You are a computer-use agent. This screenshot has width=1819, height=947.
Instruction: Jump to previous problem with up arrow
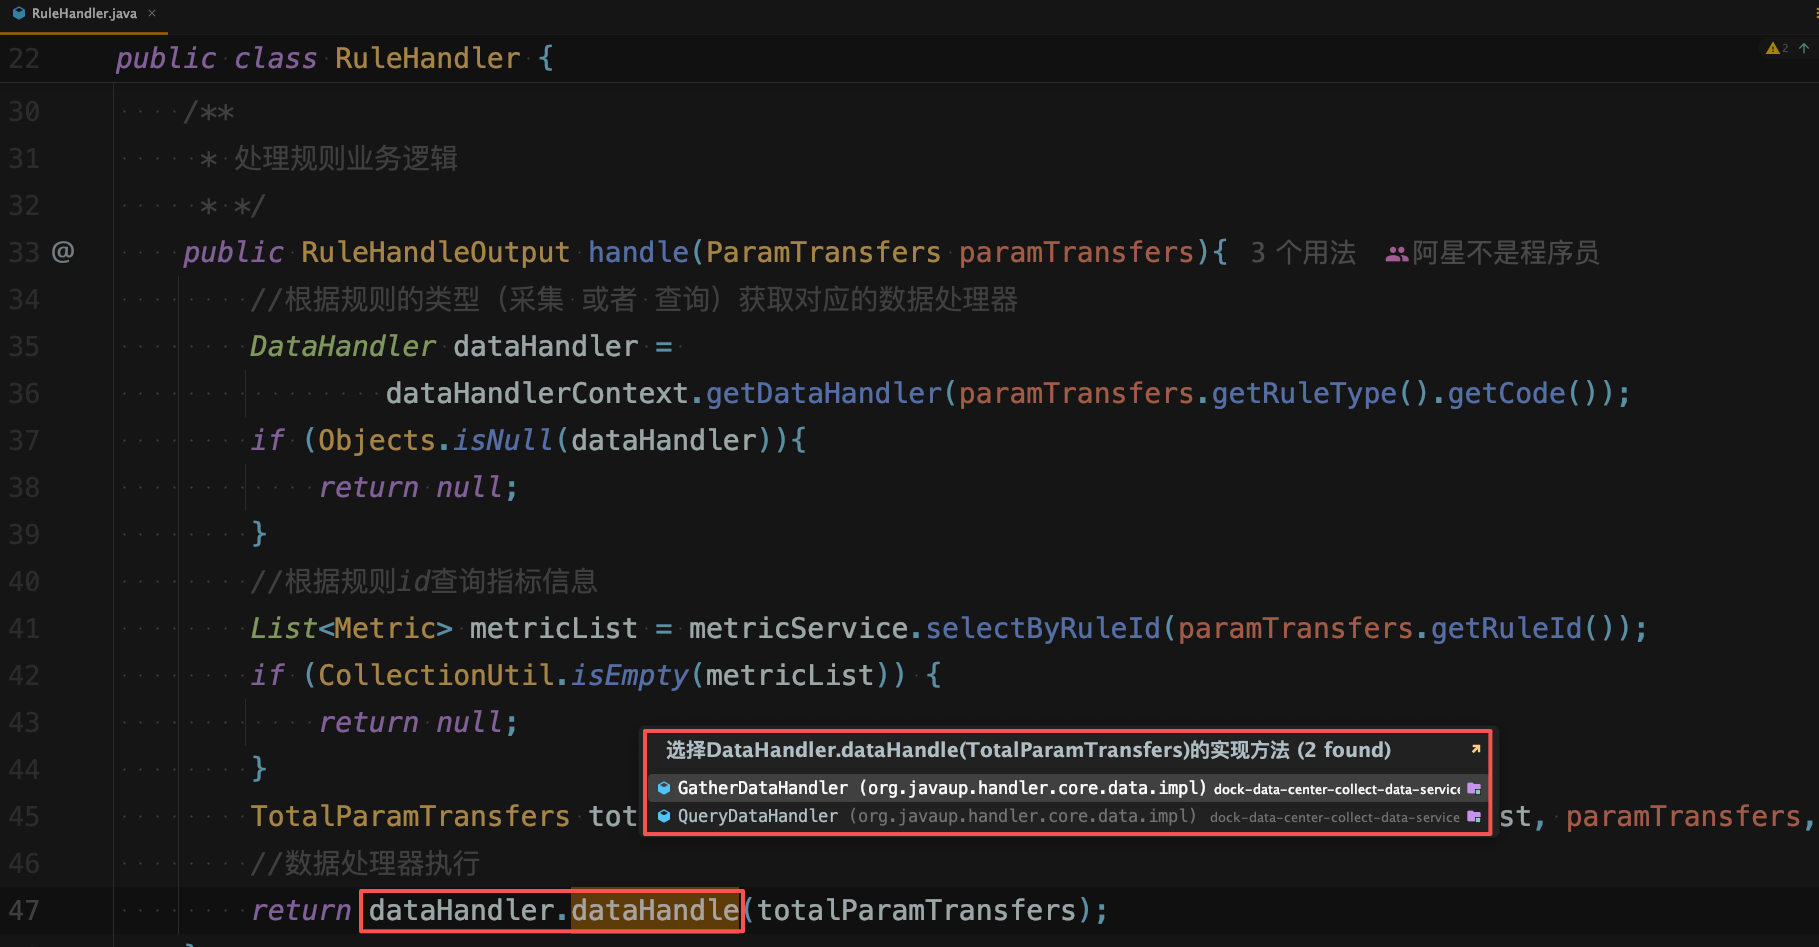(x=1804, y=48)
